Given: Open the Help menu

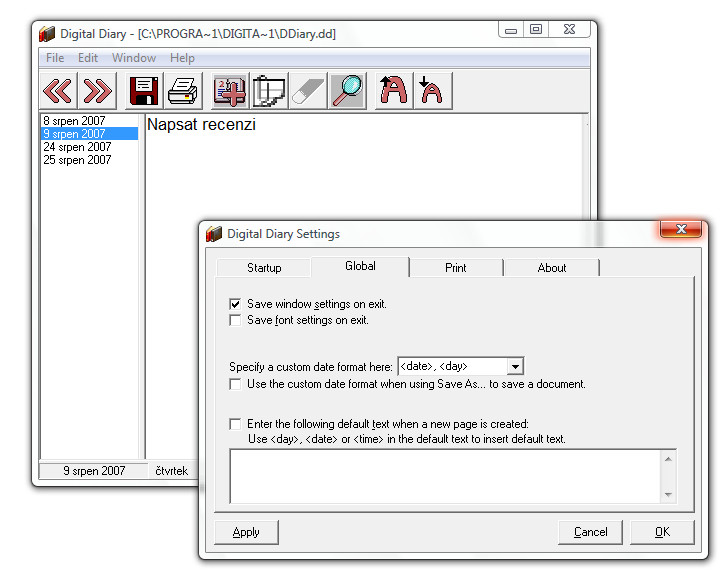Looking at the screenshot, I should click(182, 58).
